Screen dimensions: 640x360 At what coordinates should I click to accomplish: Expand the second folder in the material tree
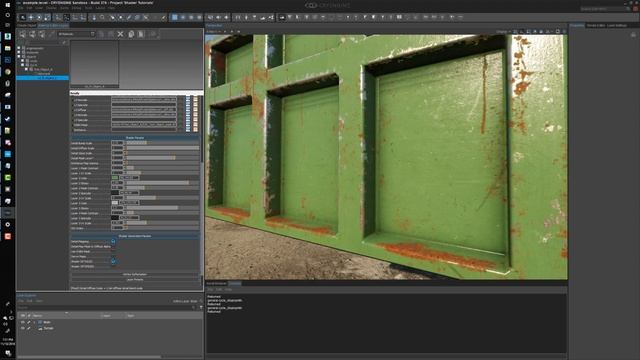coord(19,52)
